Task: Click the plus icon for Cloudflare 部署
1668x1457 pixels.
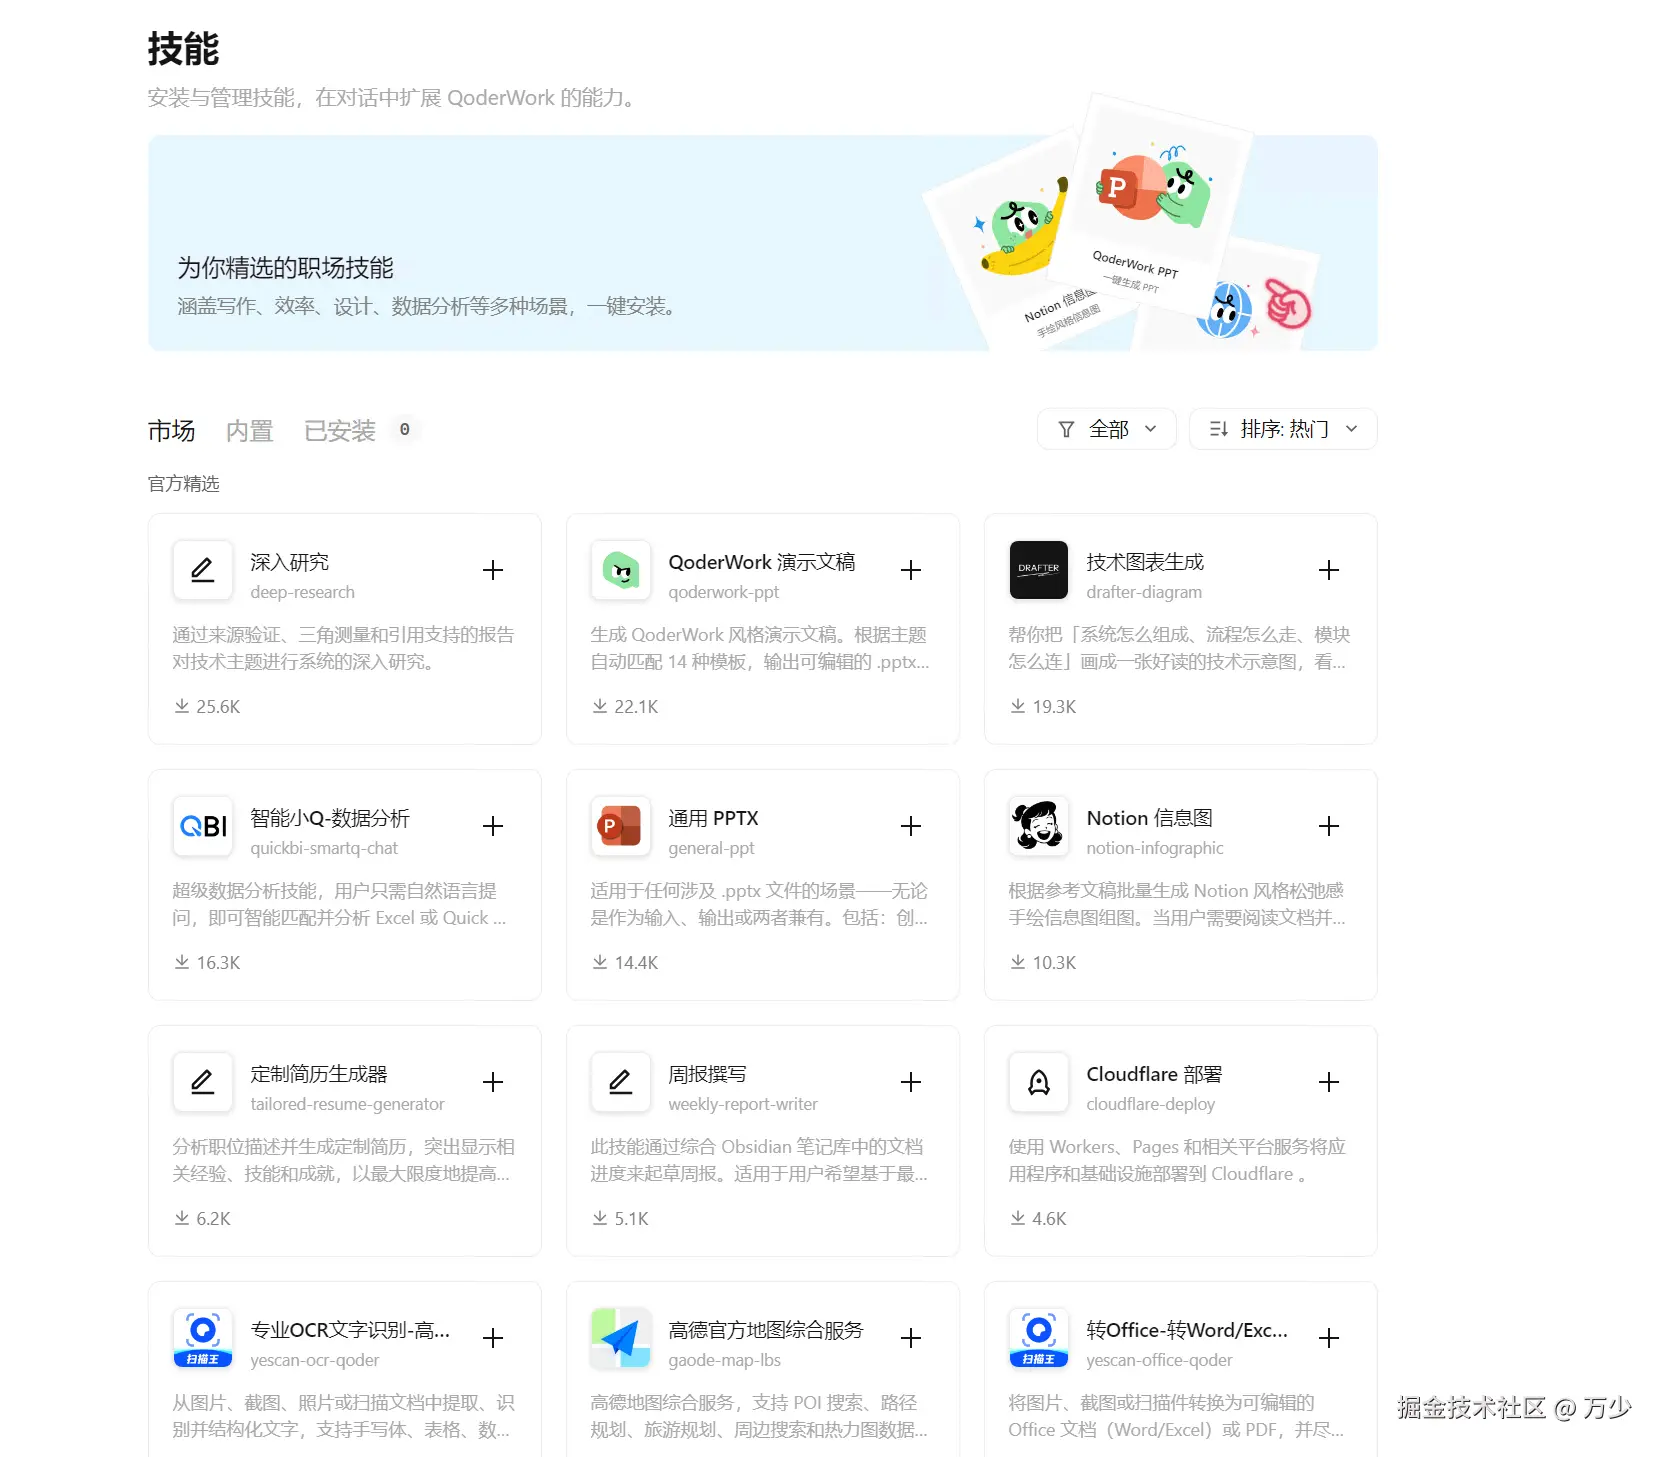Action: pos(1329,1082)
